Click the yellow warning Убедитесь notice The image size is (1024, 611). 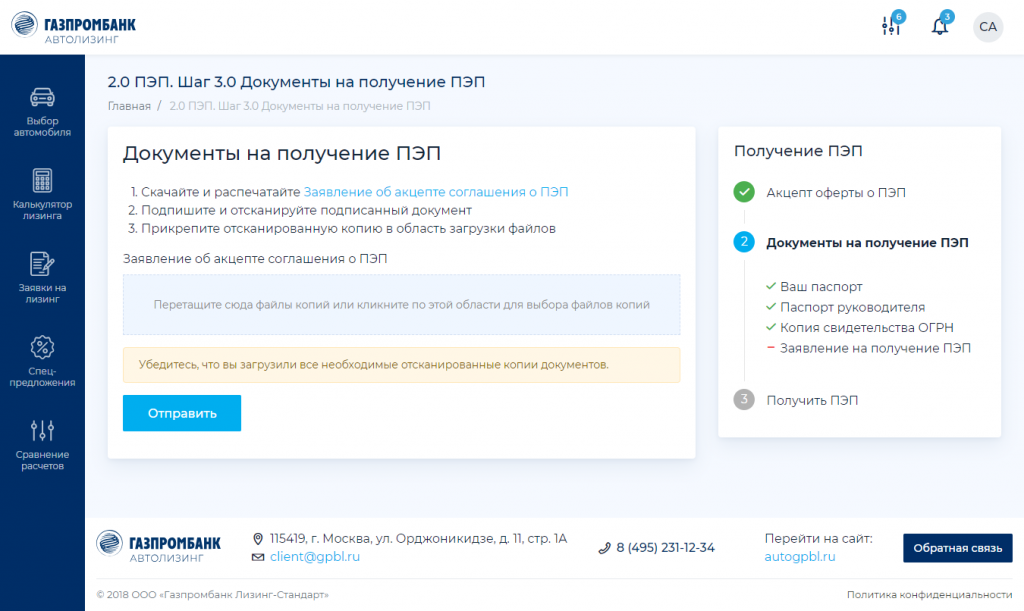pos(402,365)
